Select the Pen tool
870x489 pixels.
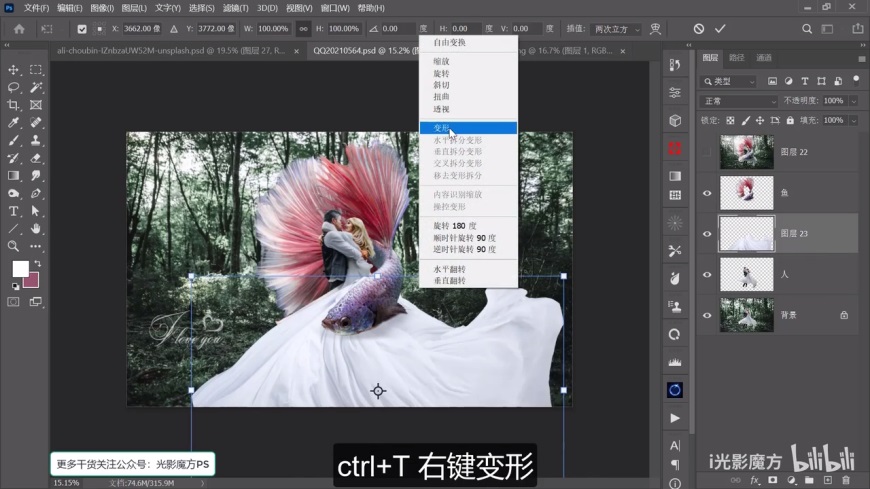[x=36, y=194]
